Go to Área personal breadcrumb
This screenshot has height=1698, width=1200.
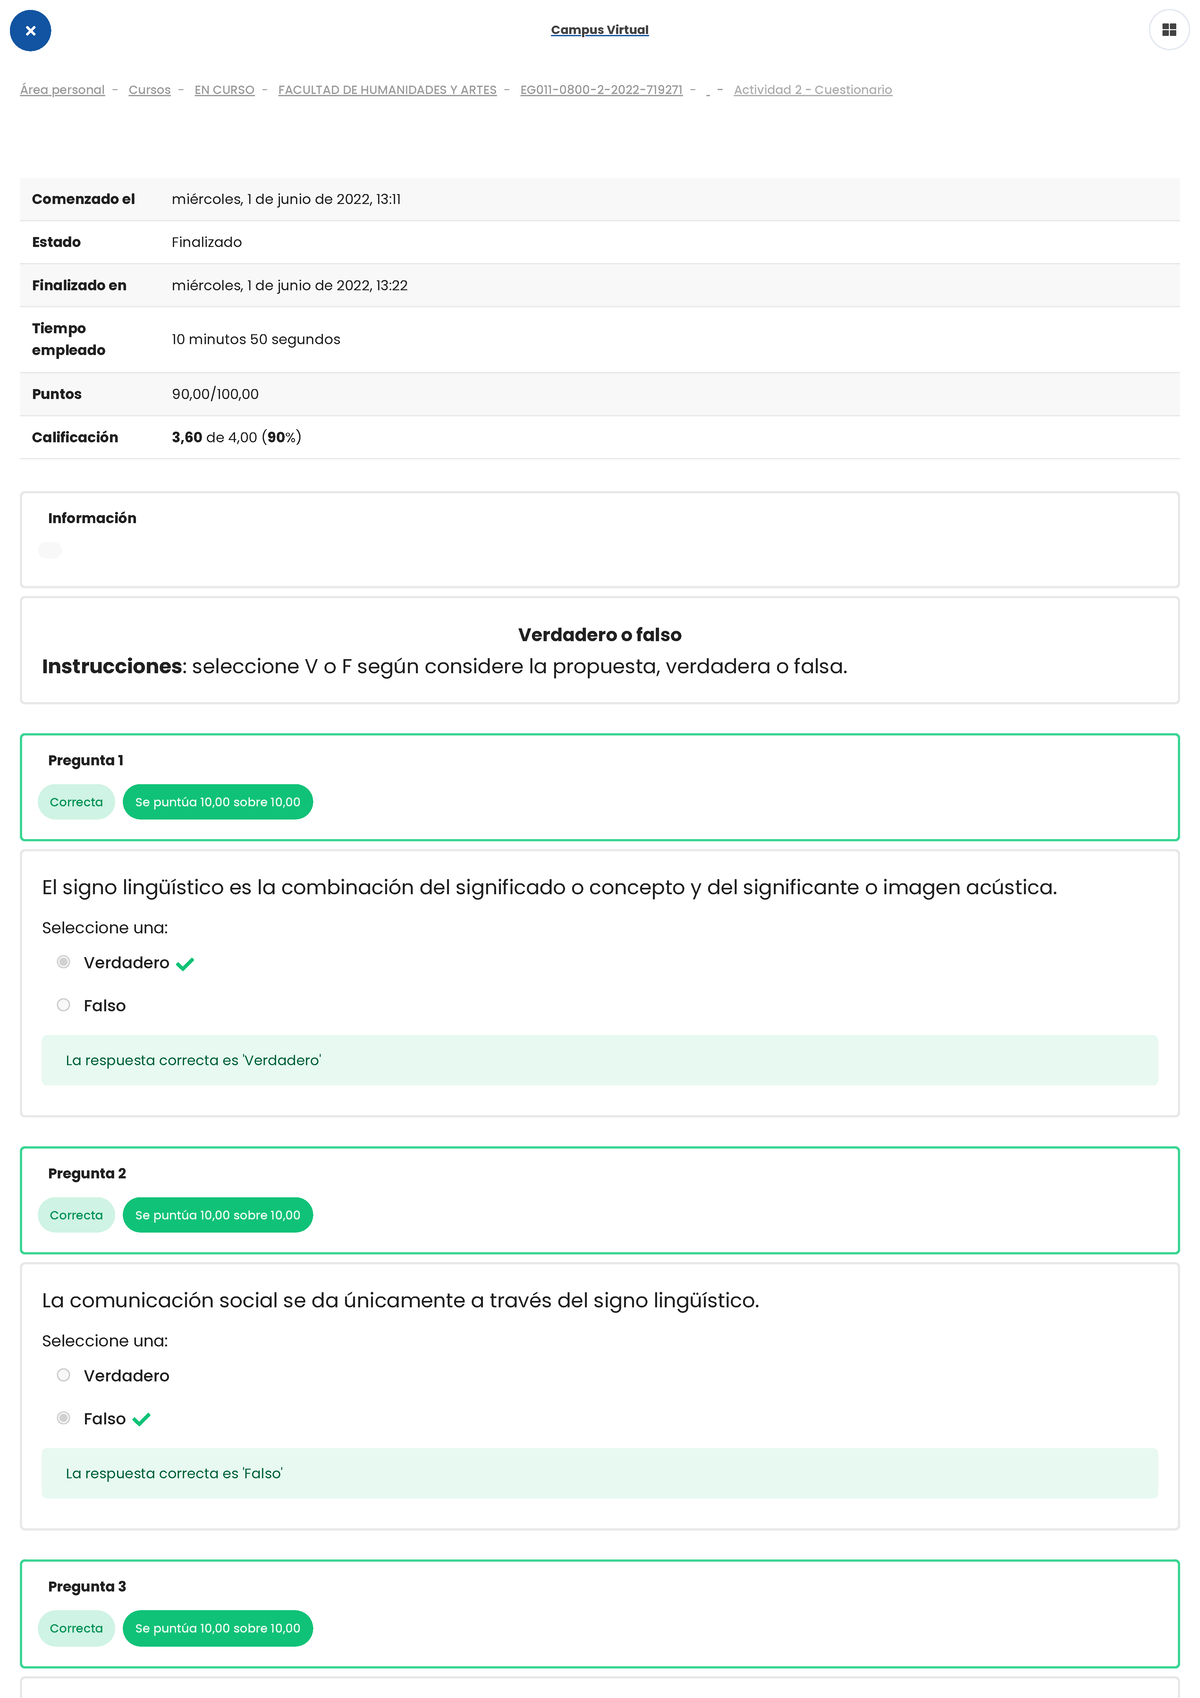(x=62, y=90)
